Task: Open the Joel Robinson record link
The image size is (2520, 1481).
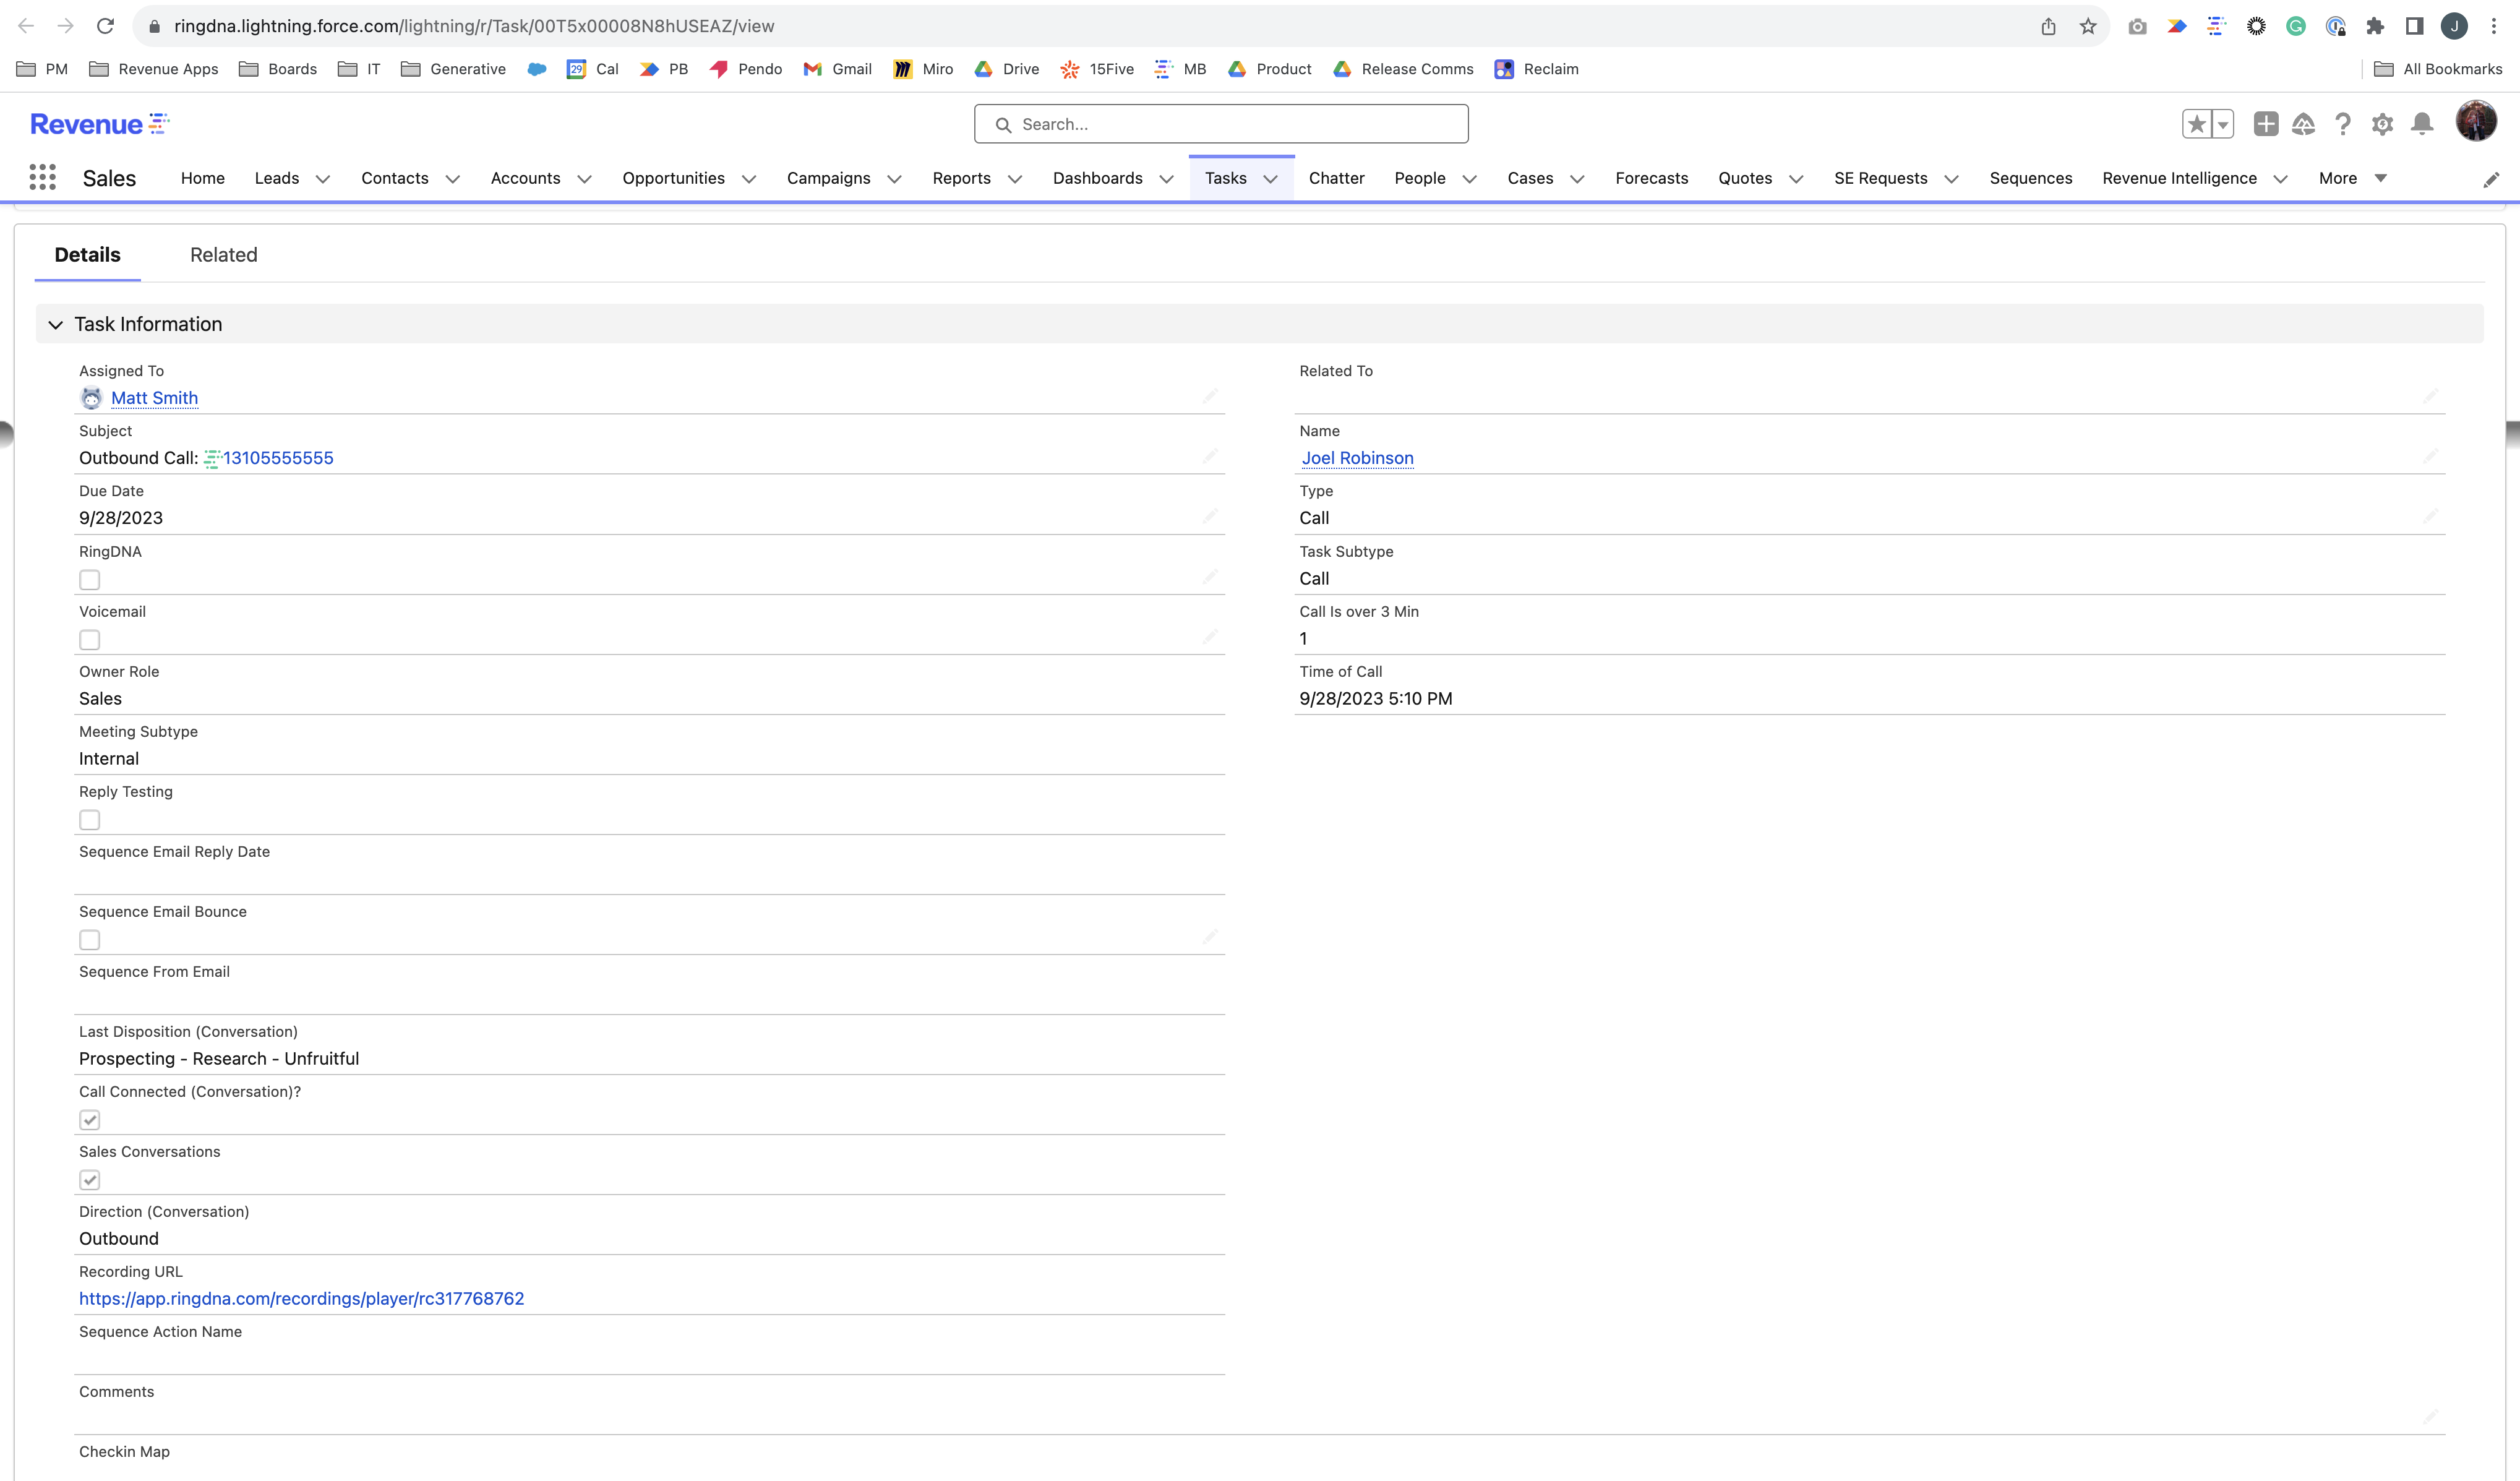Action: (1357, 458)
